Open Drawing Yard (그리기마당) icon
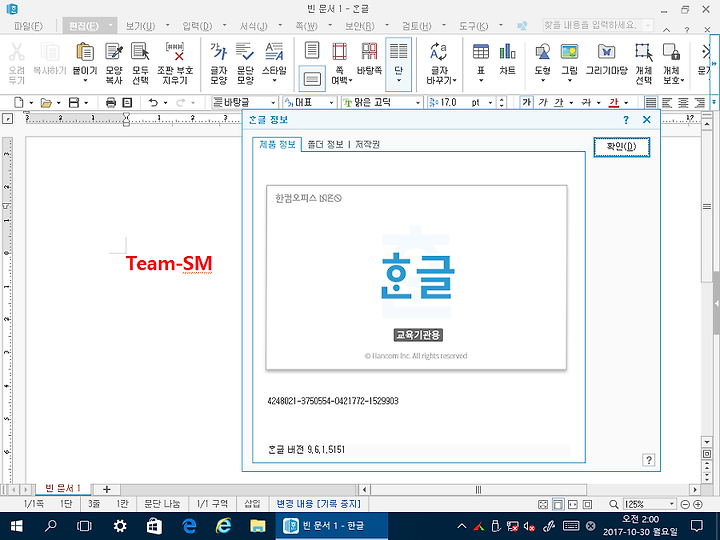 click(x=606, y=52)
